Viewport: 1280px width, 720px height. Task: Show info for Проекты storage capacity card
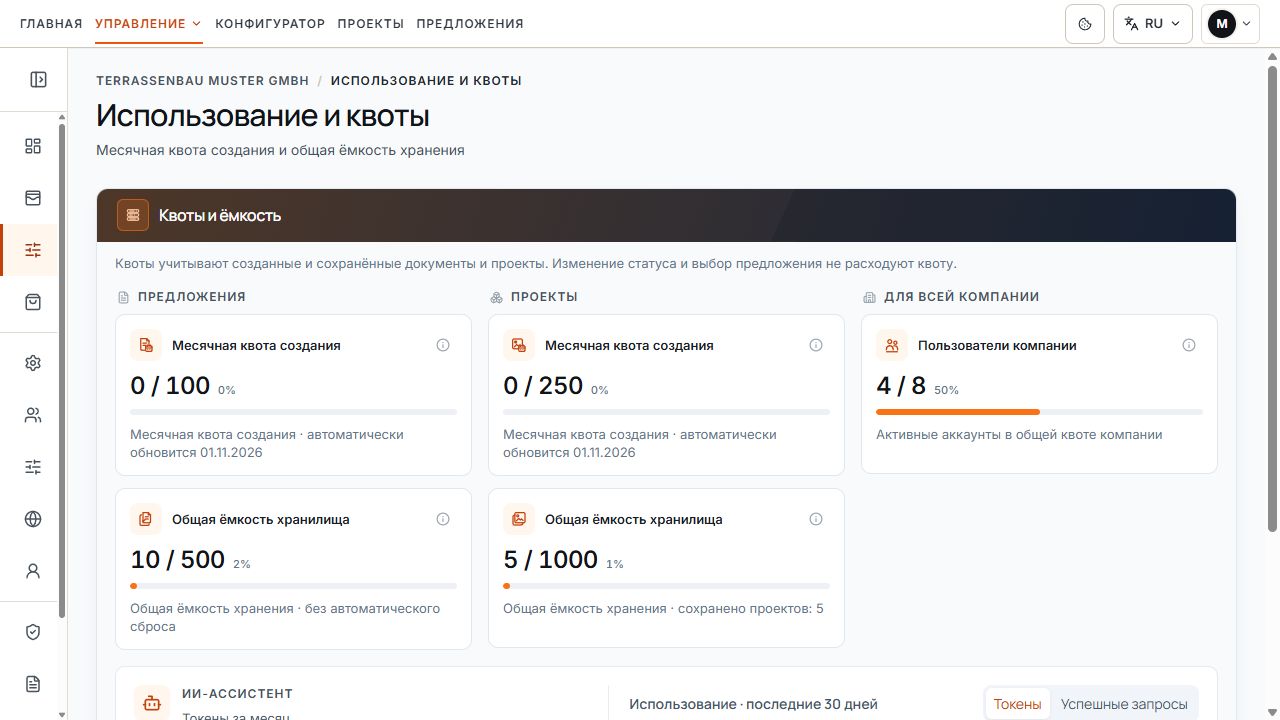tap(816, 519)
